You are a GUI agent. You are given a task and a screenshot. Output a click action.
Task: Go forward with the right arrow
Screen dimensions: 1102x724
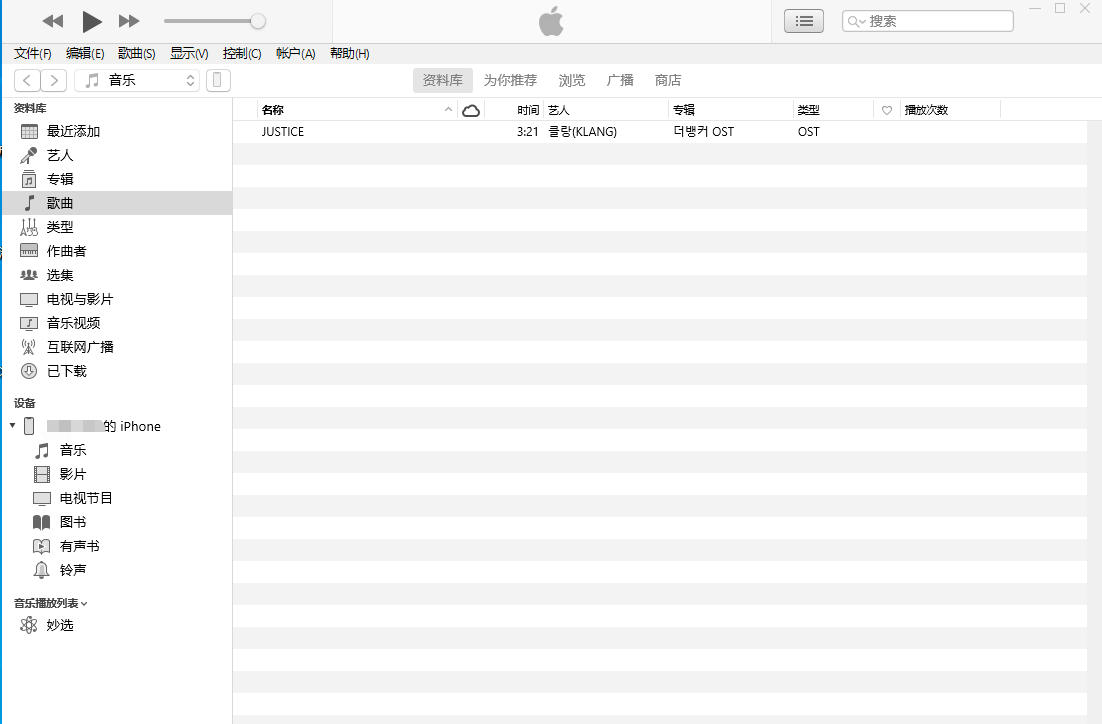54,81
